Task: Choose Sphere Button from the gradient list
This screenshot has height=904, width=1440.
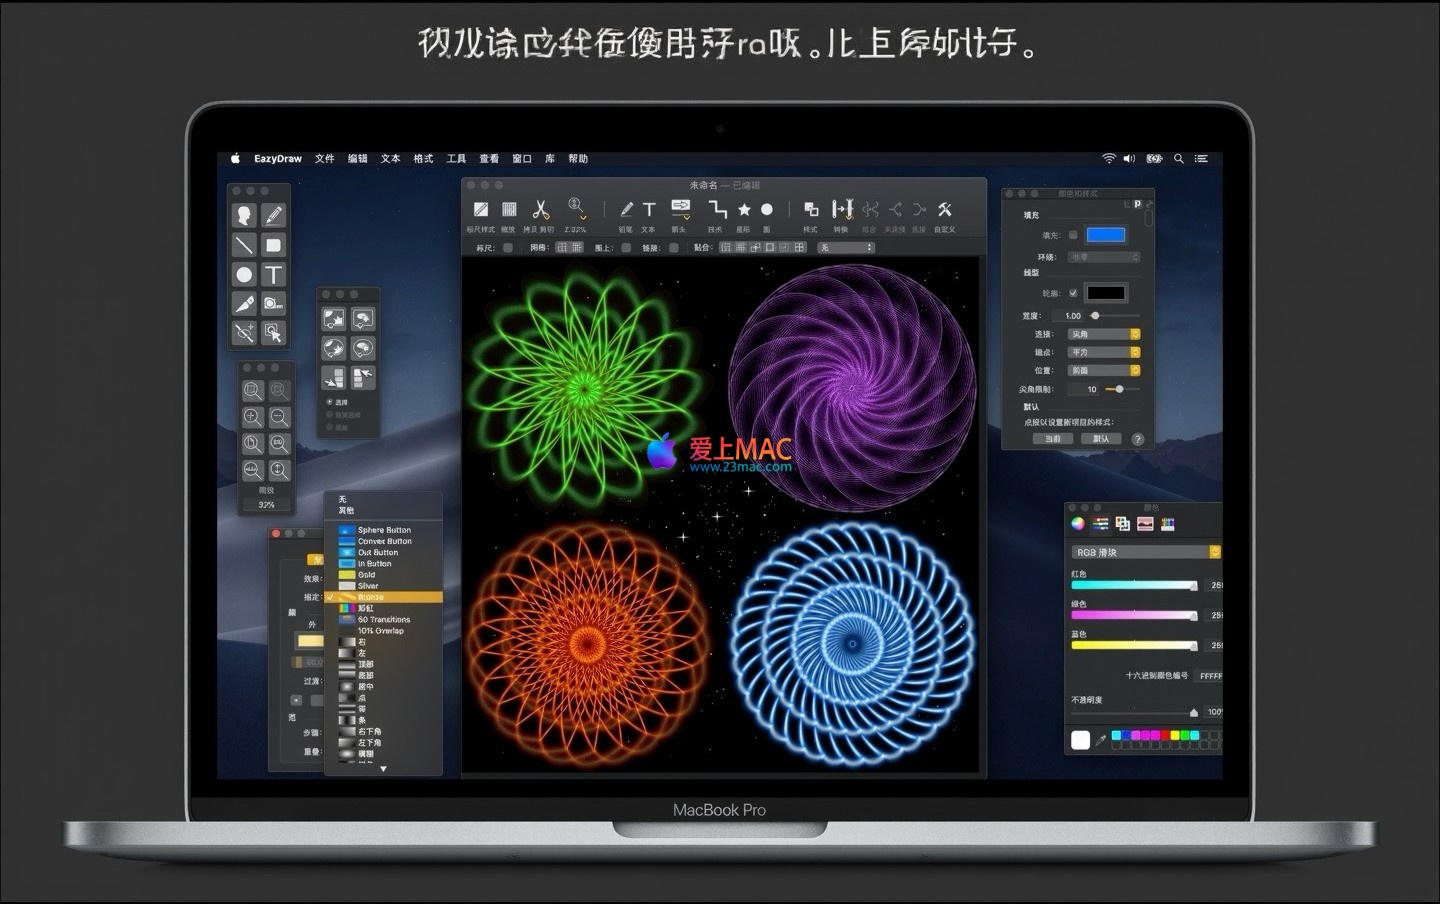Action: tap(384, 530)
